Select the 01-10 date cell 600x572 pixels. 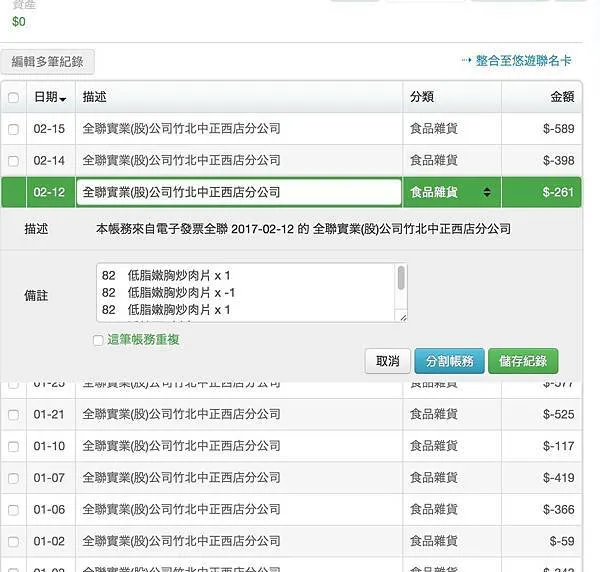tap(49, 446)
